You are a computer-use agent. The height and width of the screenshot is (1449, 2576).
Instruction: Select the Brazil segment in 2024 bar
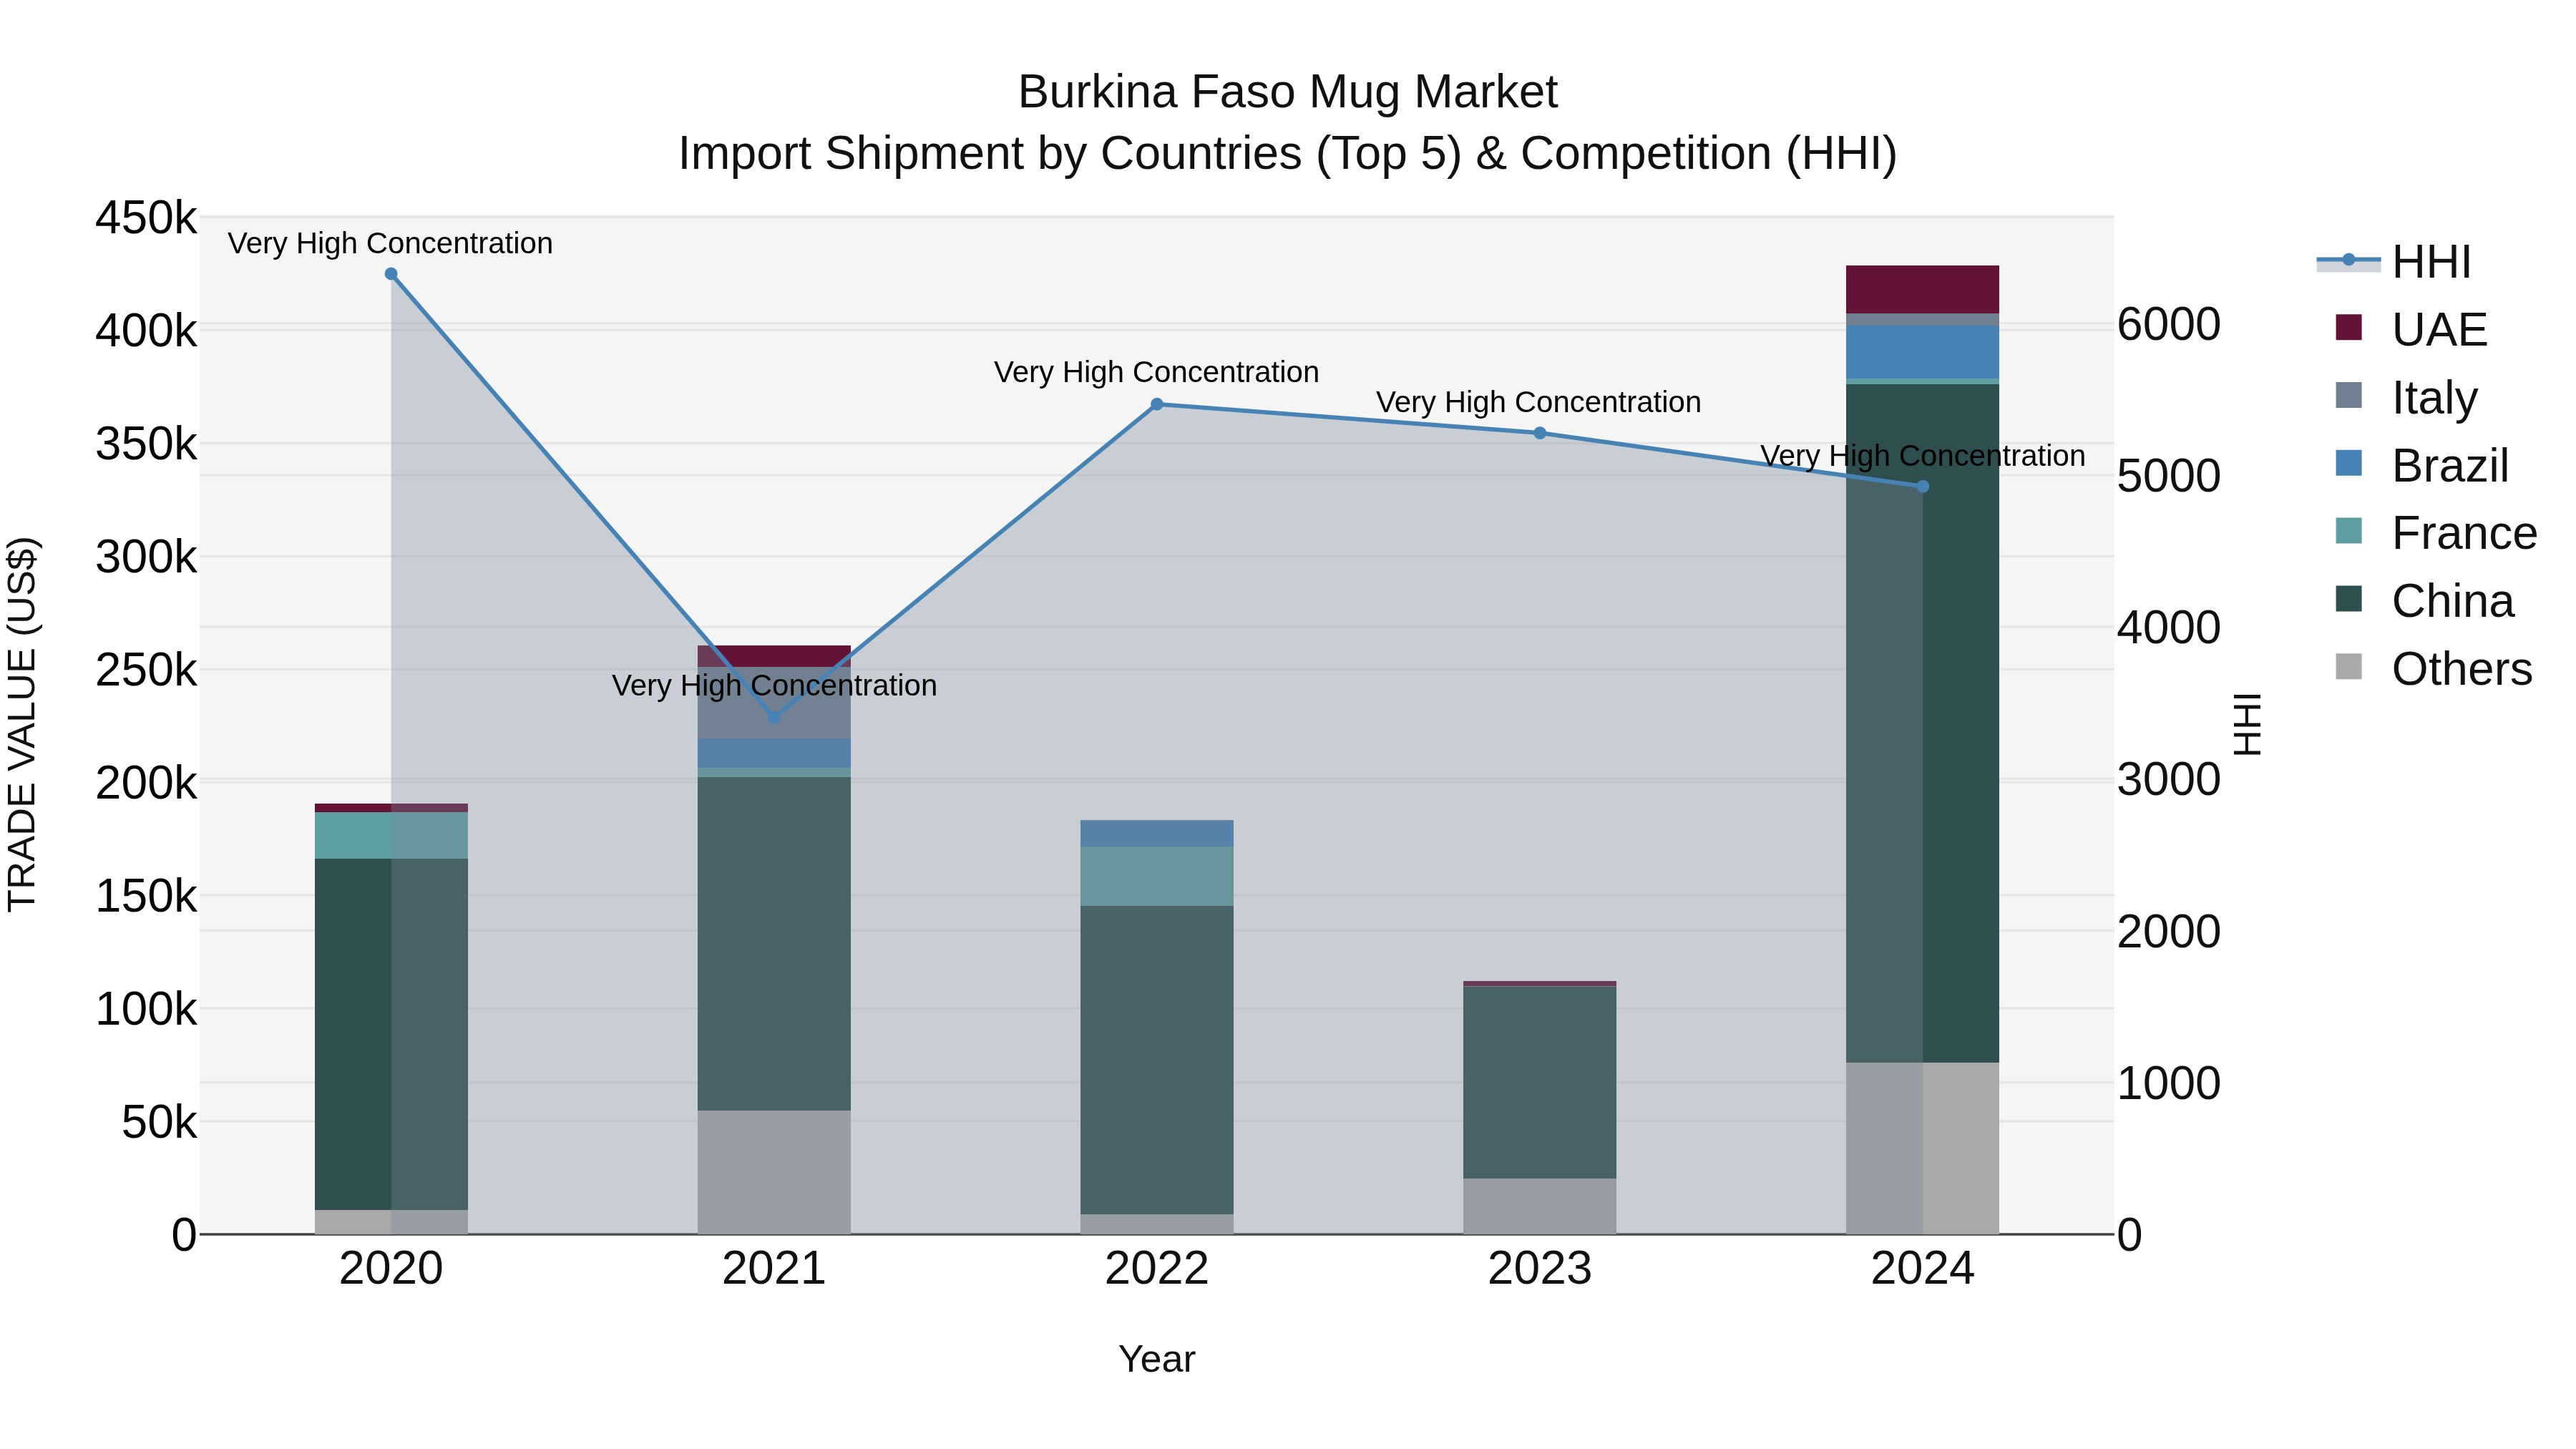click(x=1923, y=353)
